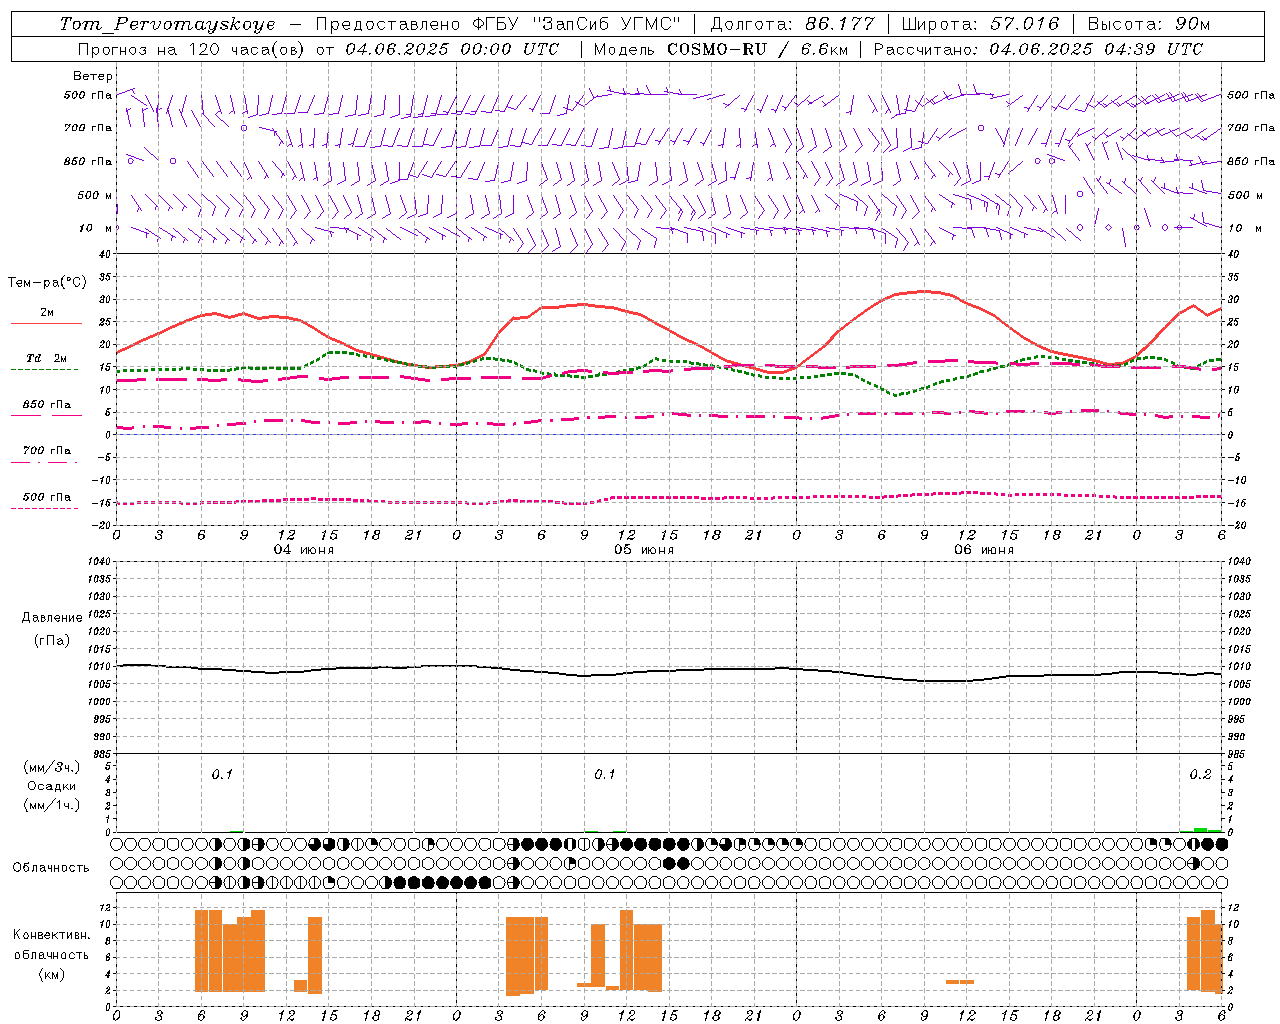Click the Ветер wind panel label
The image size is (1280, 1024).
[x=93, y=76]
